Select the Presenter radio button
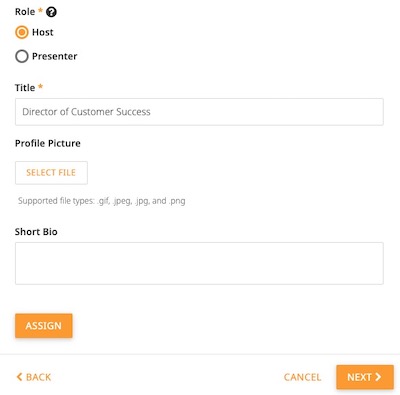Image resolution: width=400 pixels, height=395 pixels. point(22,56)
